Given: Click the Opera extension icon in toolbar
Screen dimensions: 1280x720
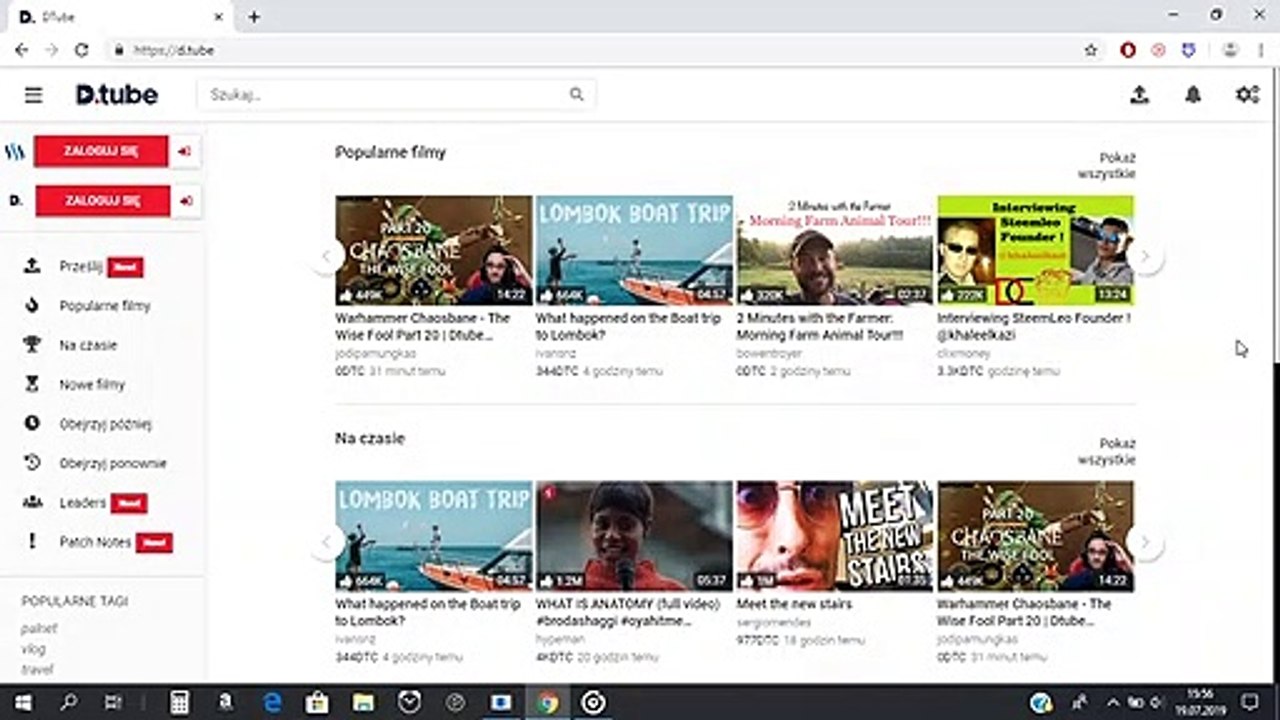Looking at the screenshot, I should point(1128,50).
